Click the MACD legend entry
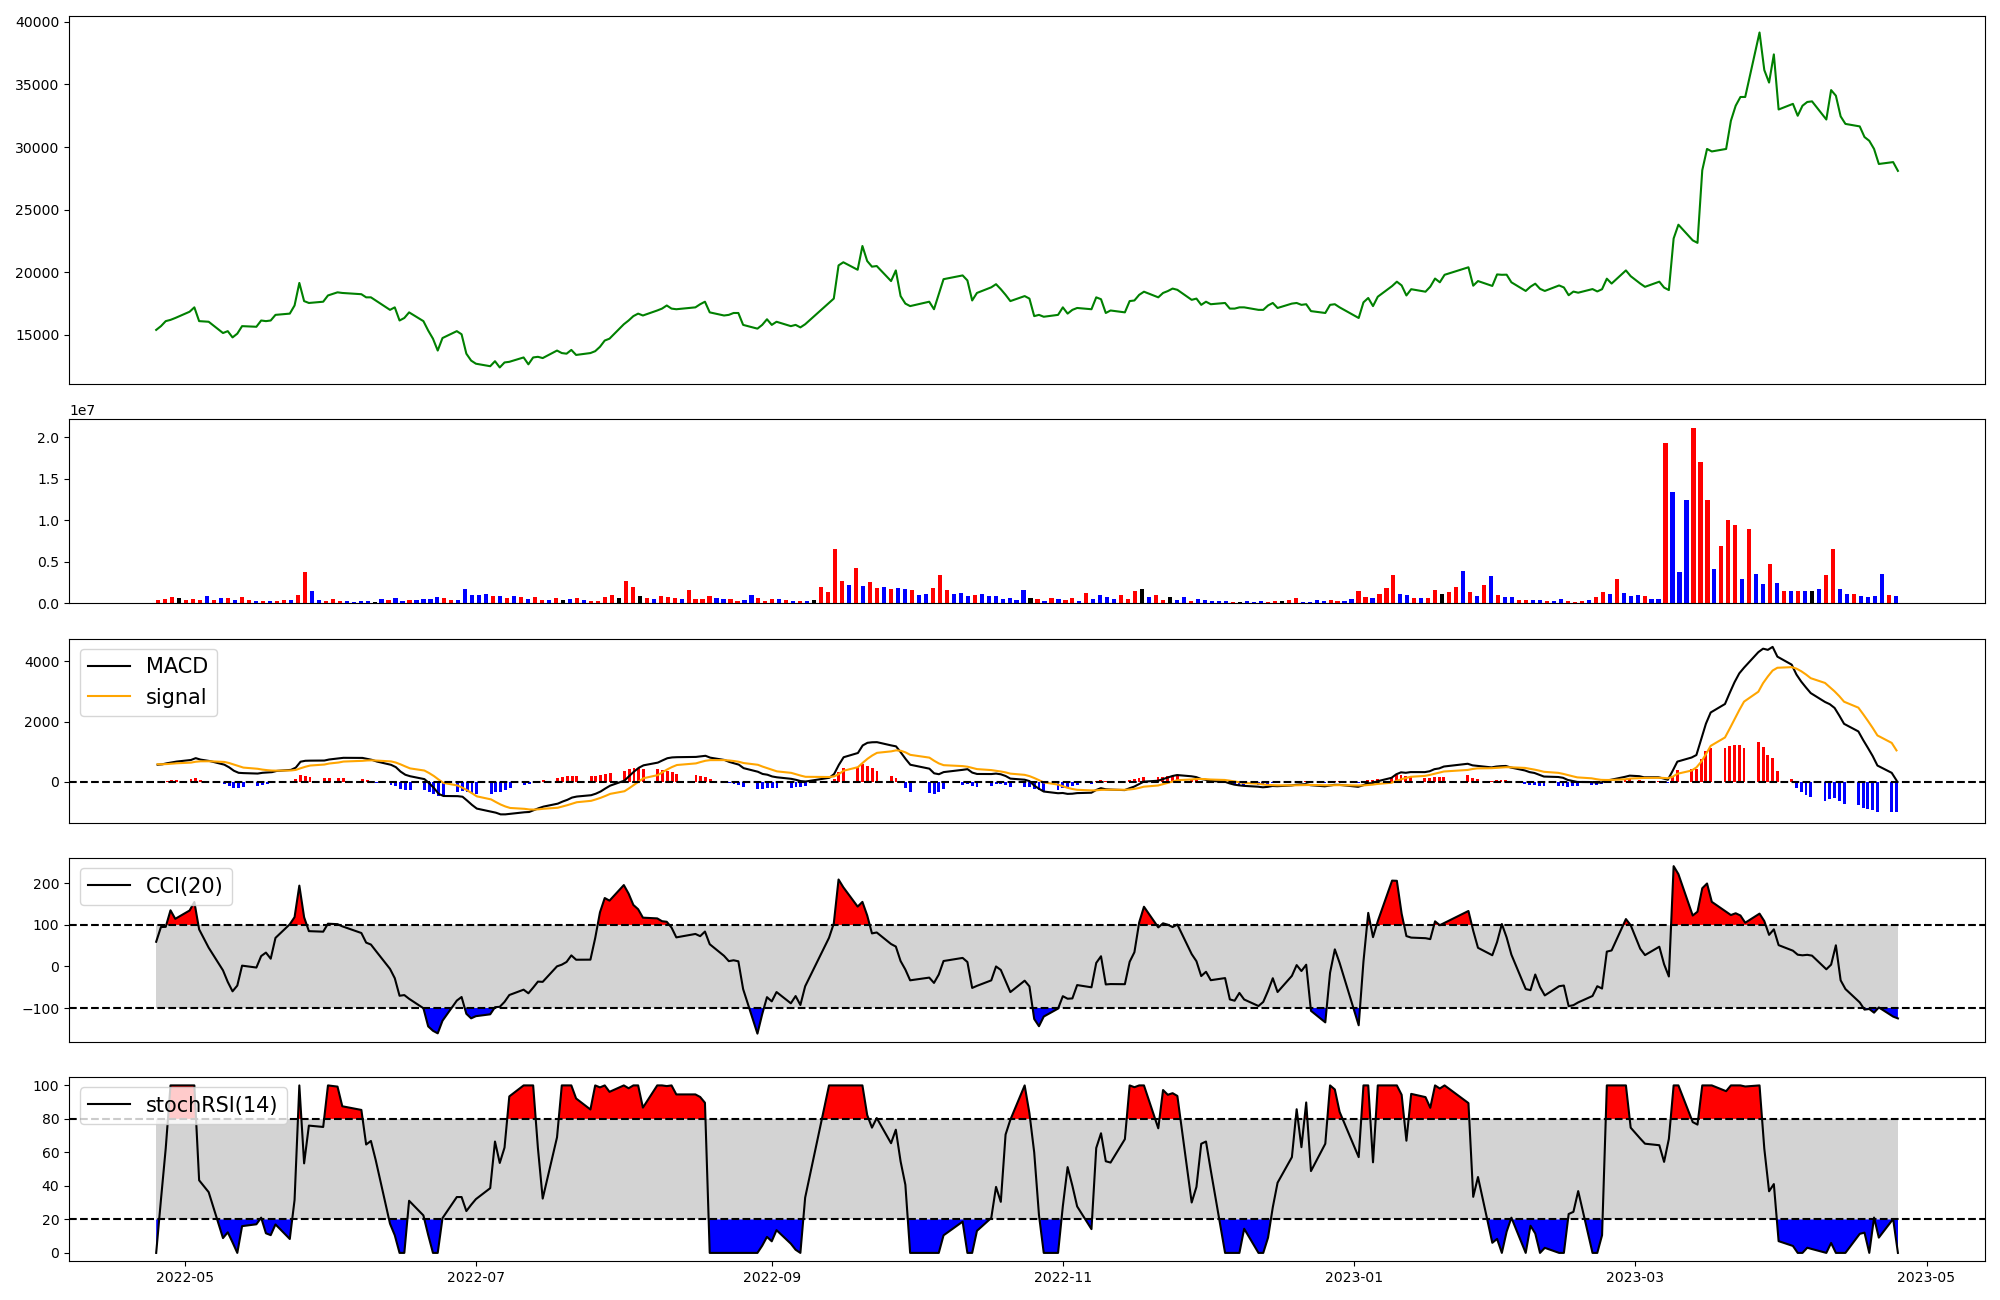This screenshot has height=1300, width=2000. coord(148,666)
